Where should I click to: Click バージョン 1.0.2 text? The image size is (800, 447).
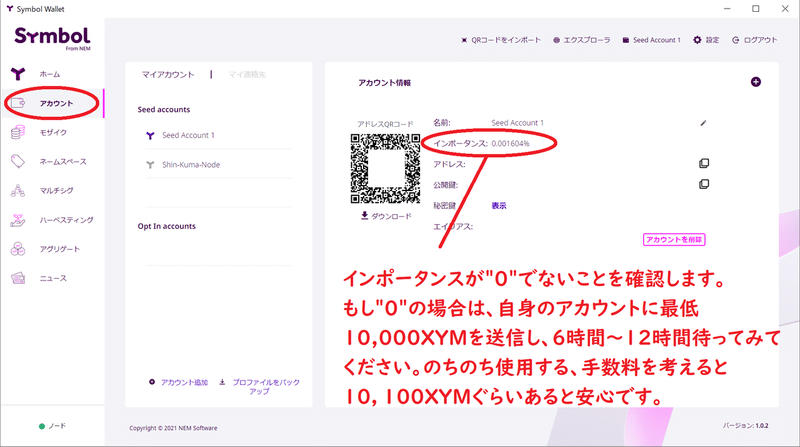tap(745, 425)
